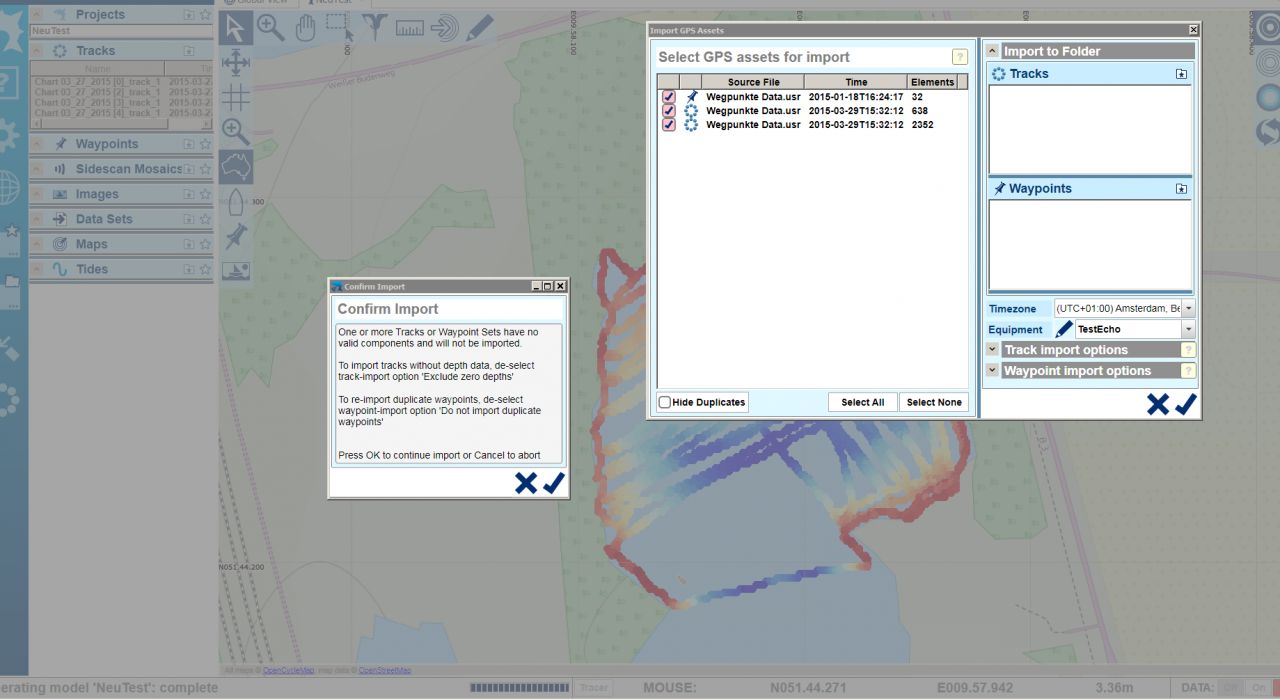
Task: Open the Timezone dropdown
Action: point(1188,309)
